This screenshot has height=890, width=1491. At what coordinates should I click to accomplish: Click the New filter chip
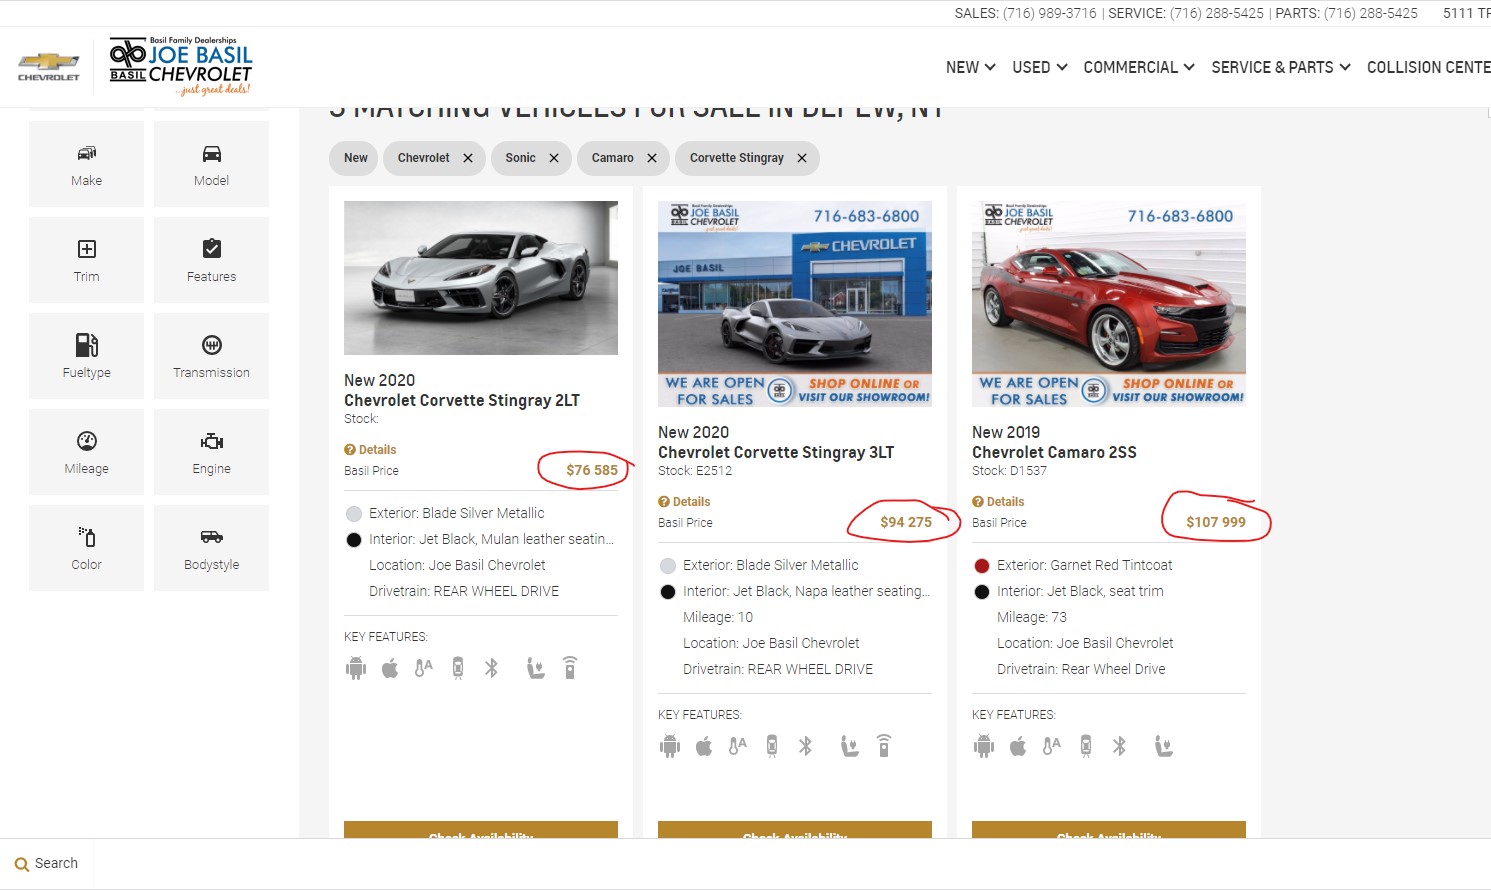pos(356,158)
